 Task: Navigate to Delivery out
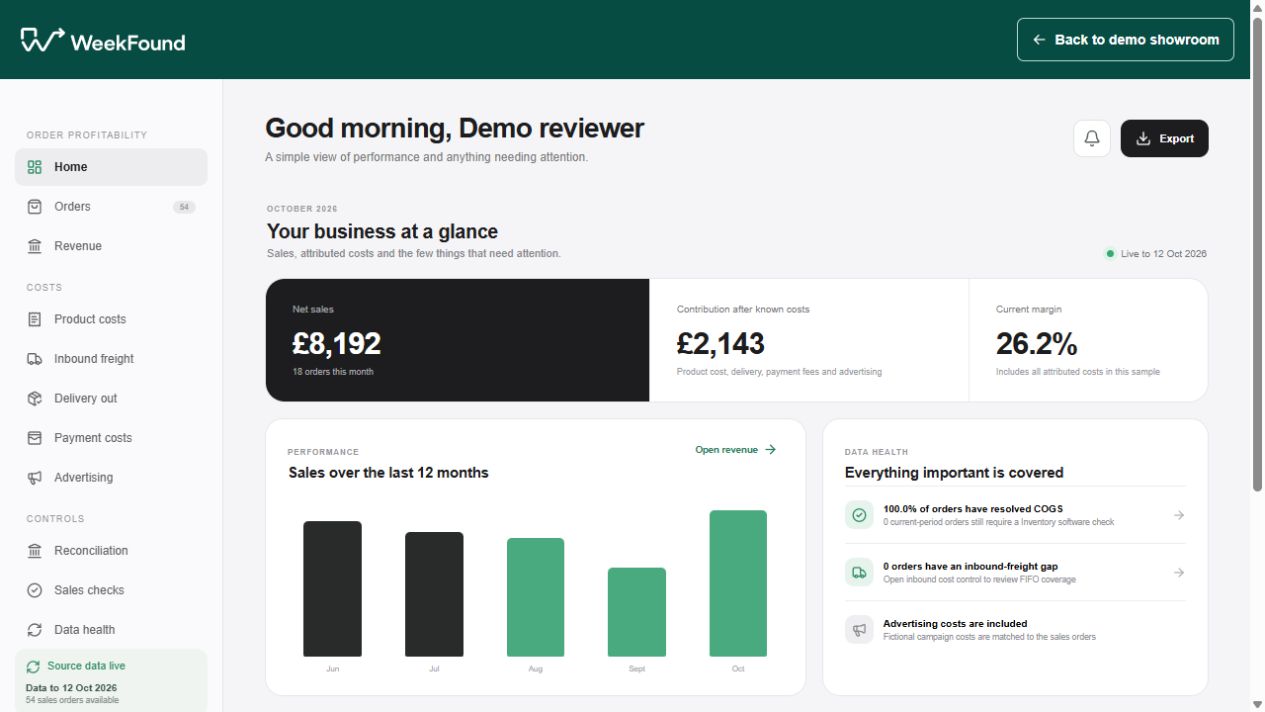(111, 399)
